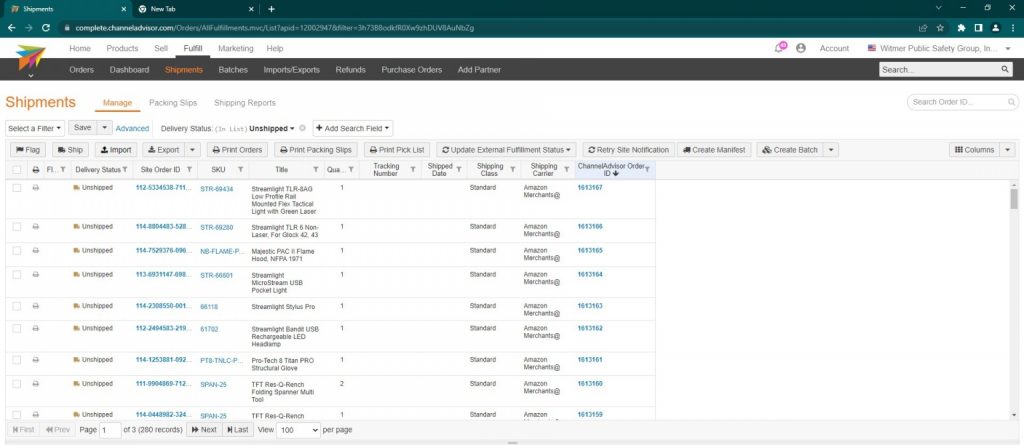Image resolution: width=1024 pixels, height=445 pixels.
Task: Expand the Columns dropdown arrow
Action: (x=1008, y=150)
